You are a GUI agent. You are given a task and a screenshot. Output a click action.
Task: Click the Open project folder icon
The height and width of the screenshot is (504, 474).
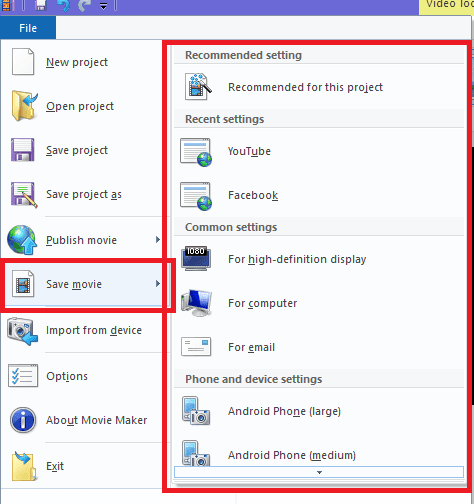[x=24, y=106]
